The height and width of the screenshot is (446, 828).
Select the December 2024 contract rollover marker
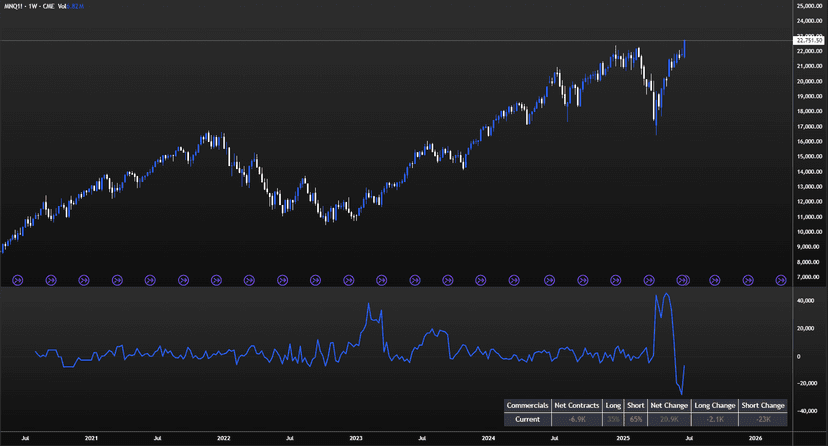tap(615, 280)
